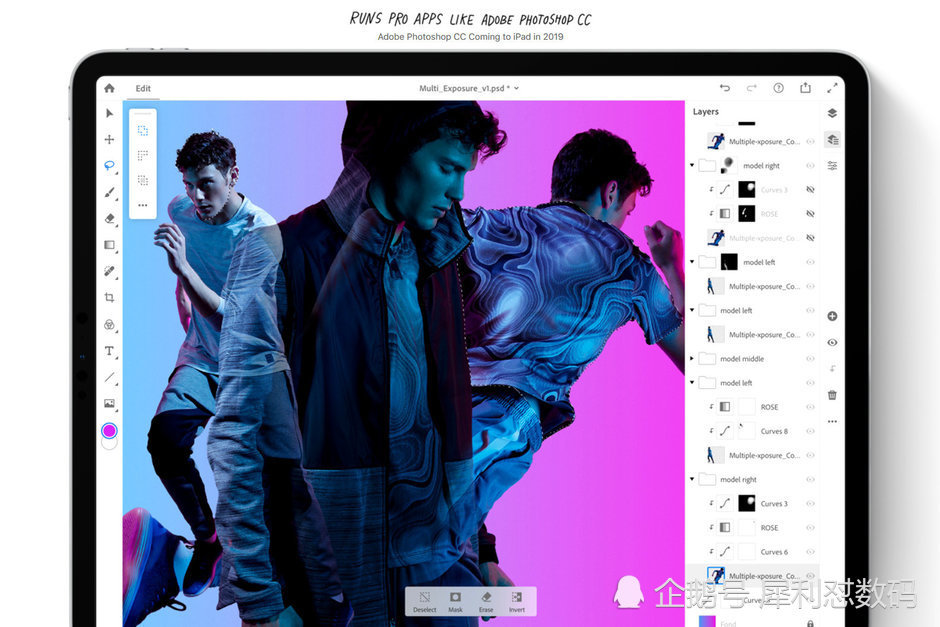Choose the Move transform tool
This screenshot has height=627, width=940.
point(109,140)
